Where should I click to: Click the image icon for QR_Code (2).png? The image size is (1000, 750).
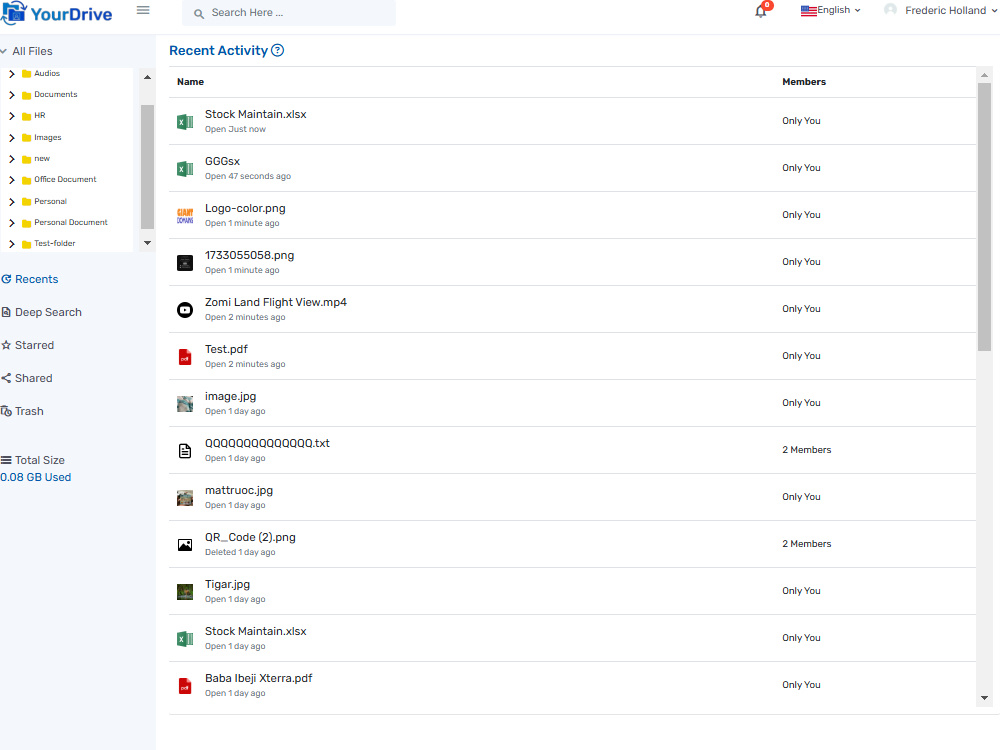(185, 545)
